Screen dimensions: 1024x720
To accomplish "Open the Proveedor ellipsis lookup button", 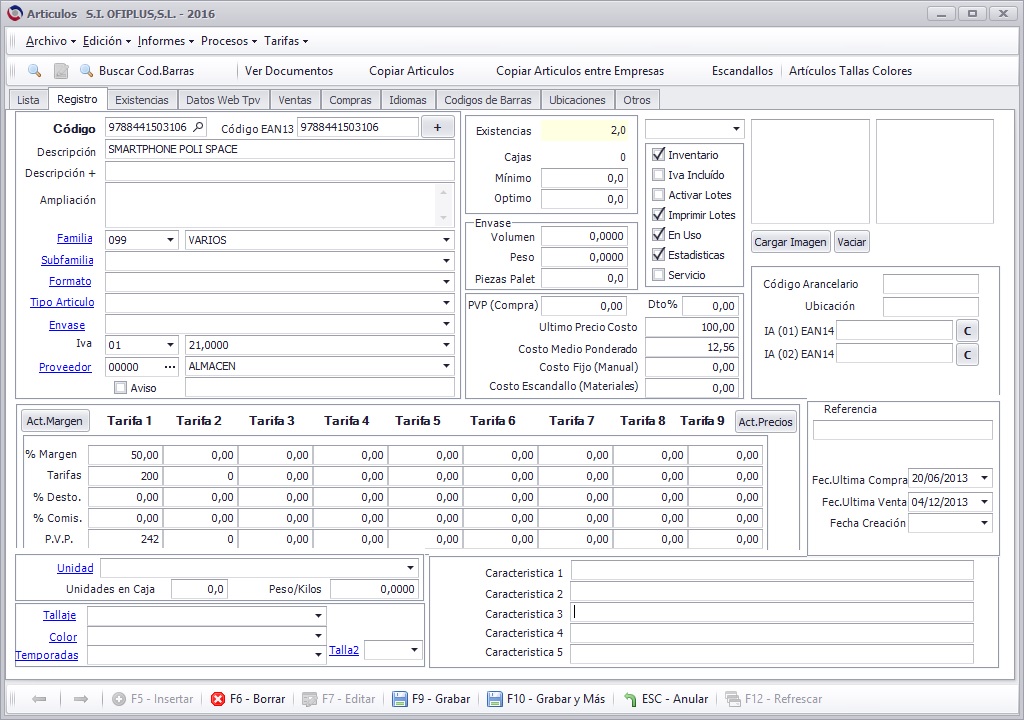I will pyautogui.click(x=170, y=367).
